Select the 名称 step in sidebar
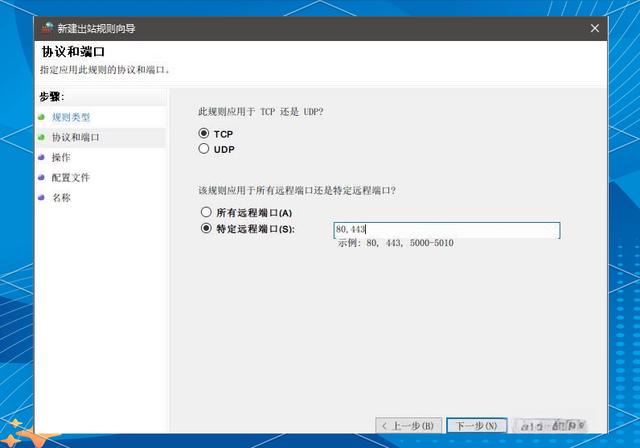 tap(61, 197)
